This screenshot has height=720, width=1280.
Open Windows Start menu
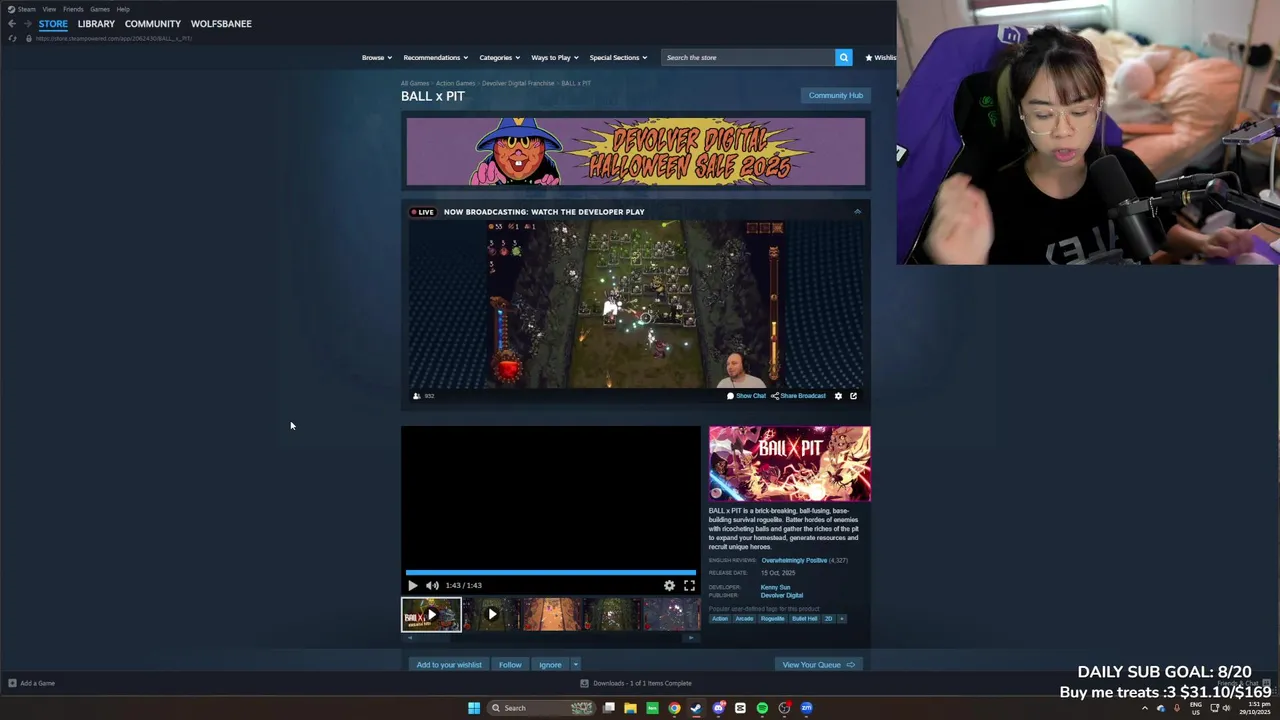click(474, 708)
